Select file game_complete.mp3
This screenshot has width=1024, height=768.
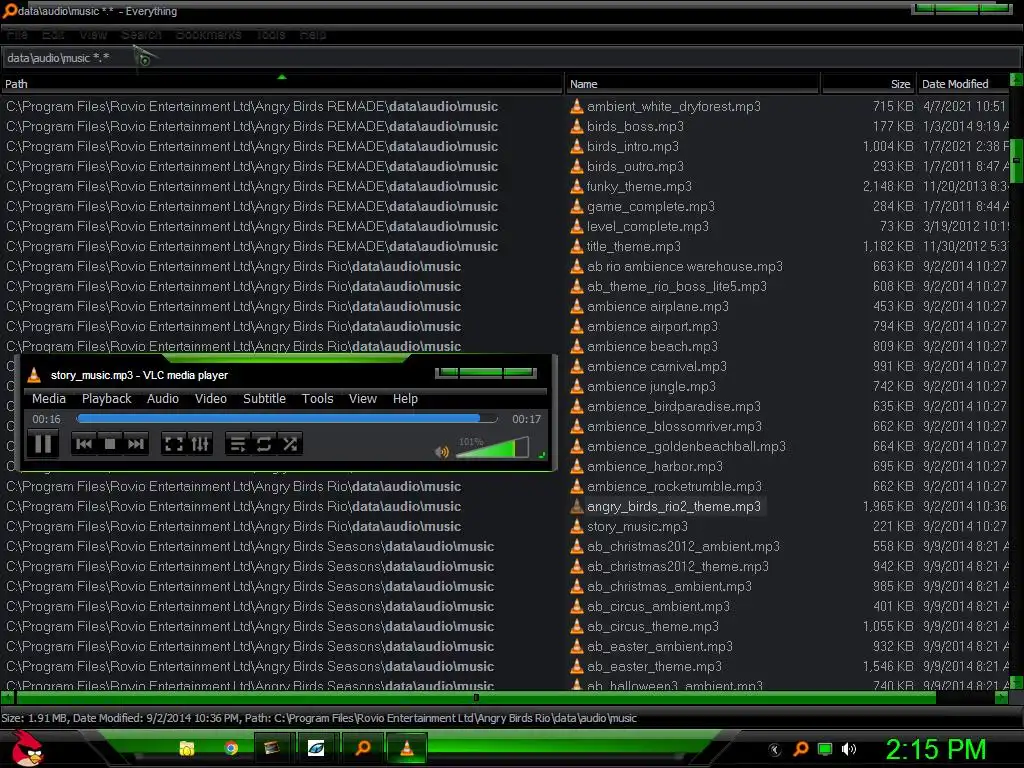(650, 206)
